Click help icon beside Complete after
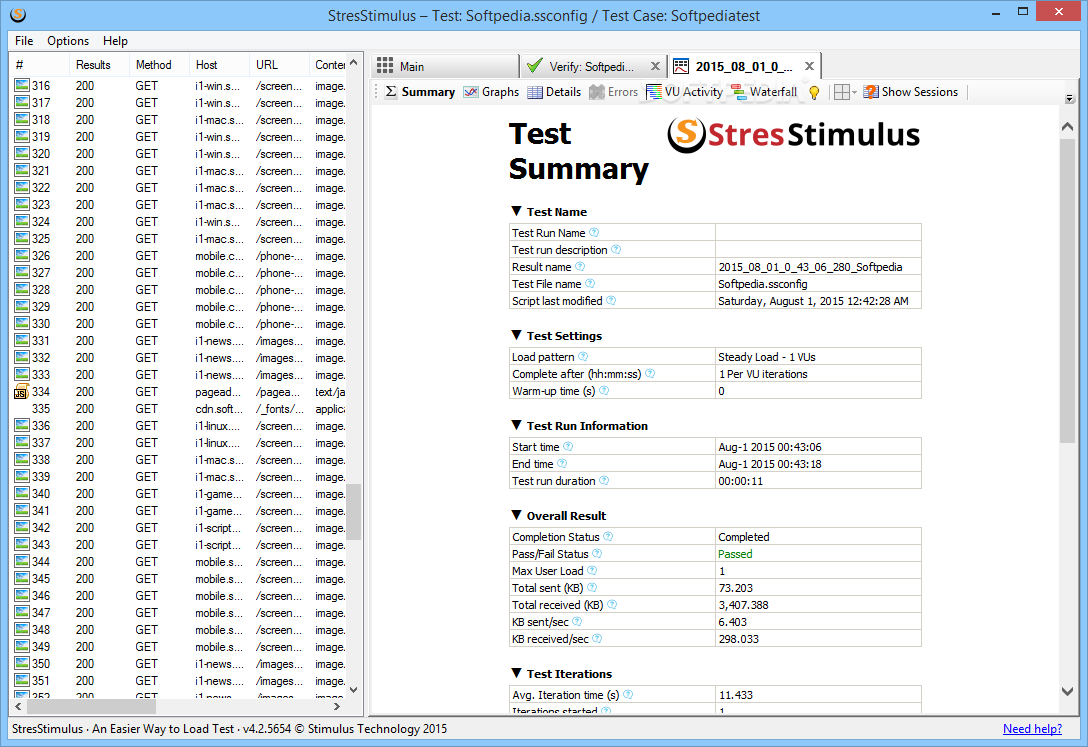 pos(649,373)
